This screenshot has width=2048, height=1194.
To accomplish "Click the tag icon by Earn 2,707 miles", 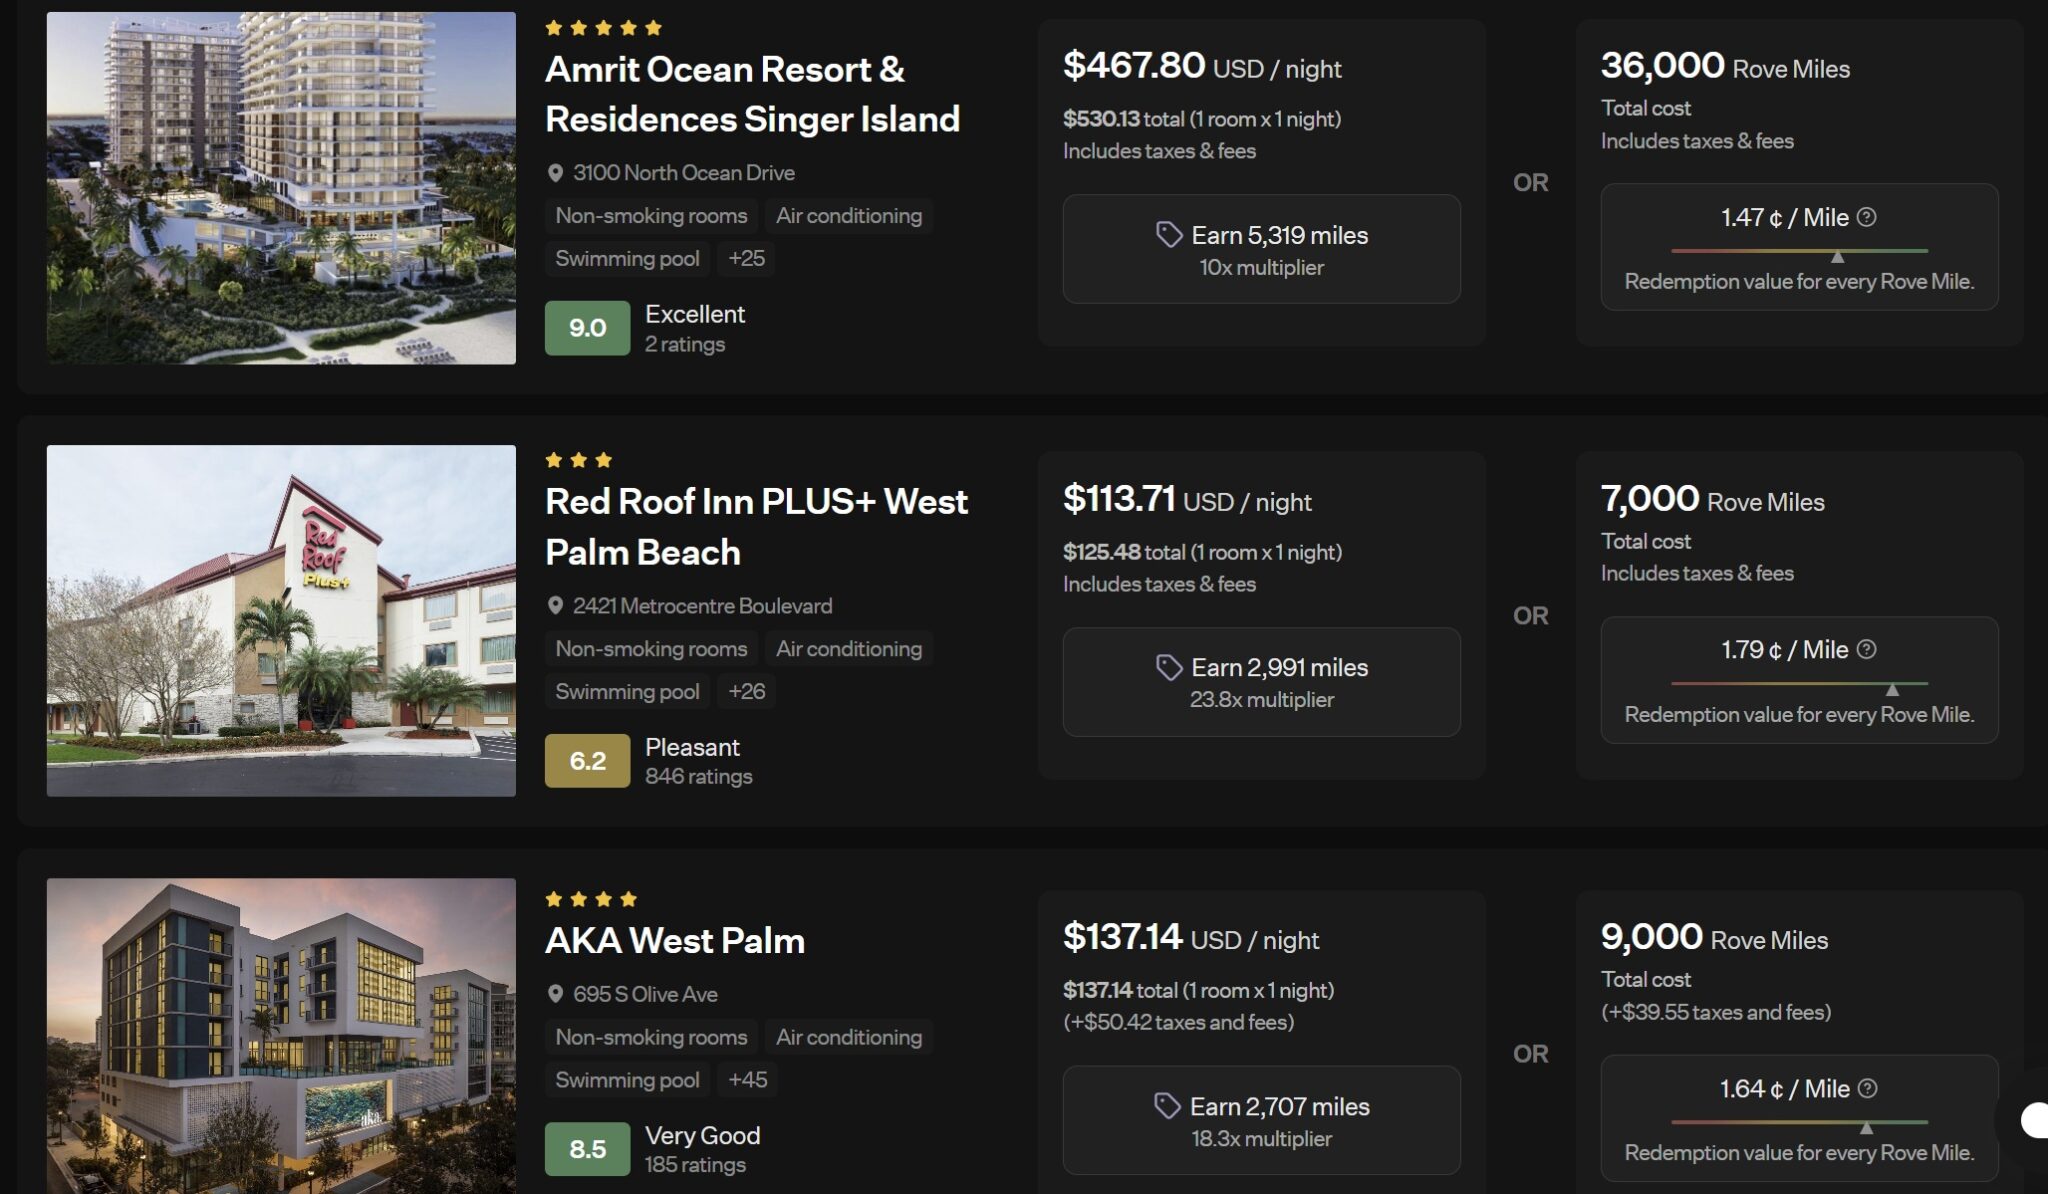I will [x=1166, y=1106].
